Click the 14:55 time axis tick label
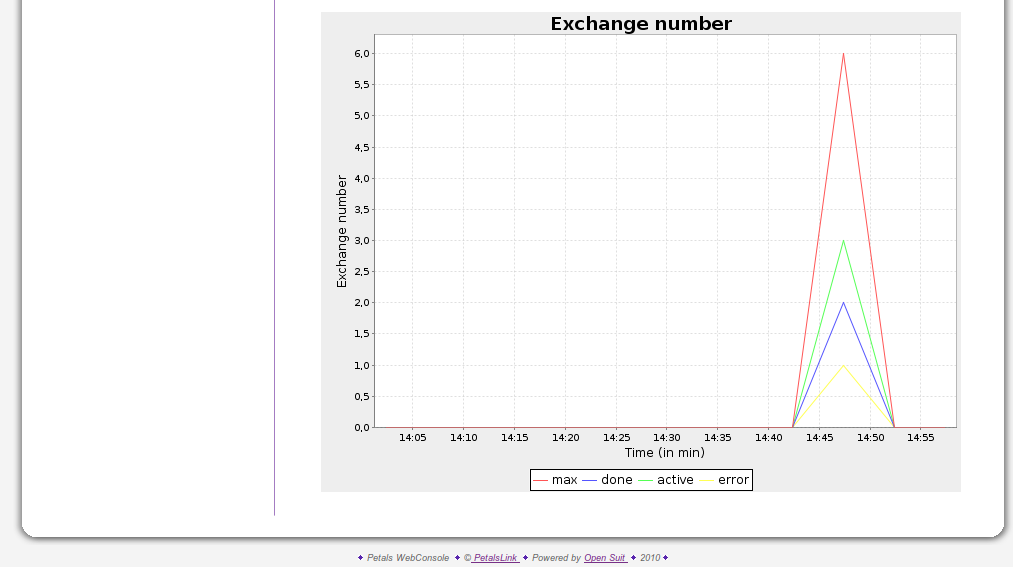Screen dimensions: 1013x567 [x=921, y=438]
